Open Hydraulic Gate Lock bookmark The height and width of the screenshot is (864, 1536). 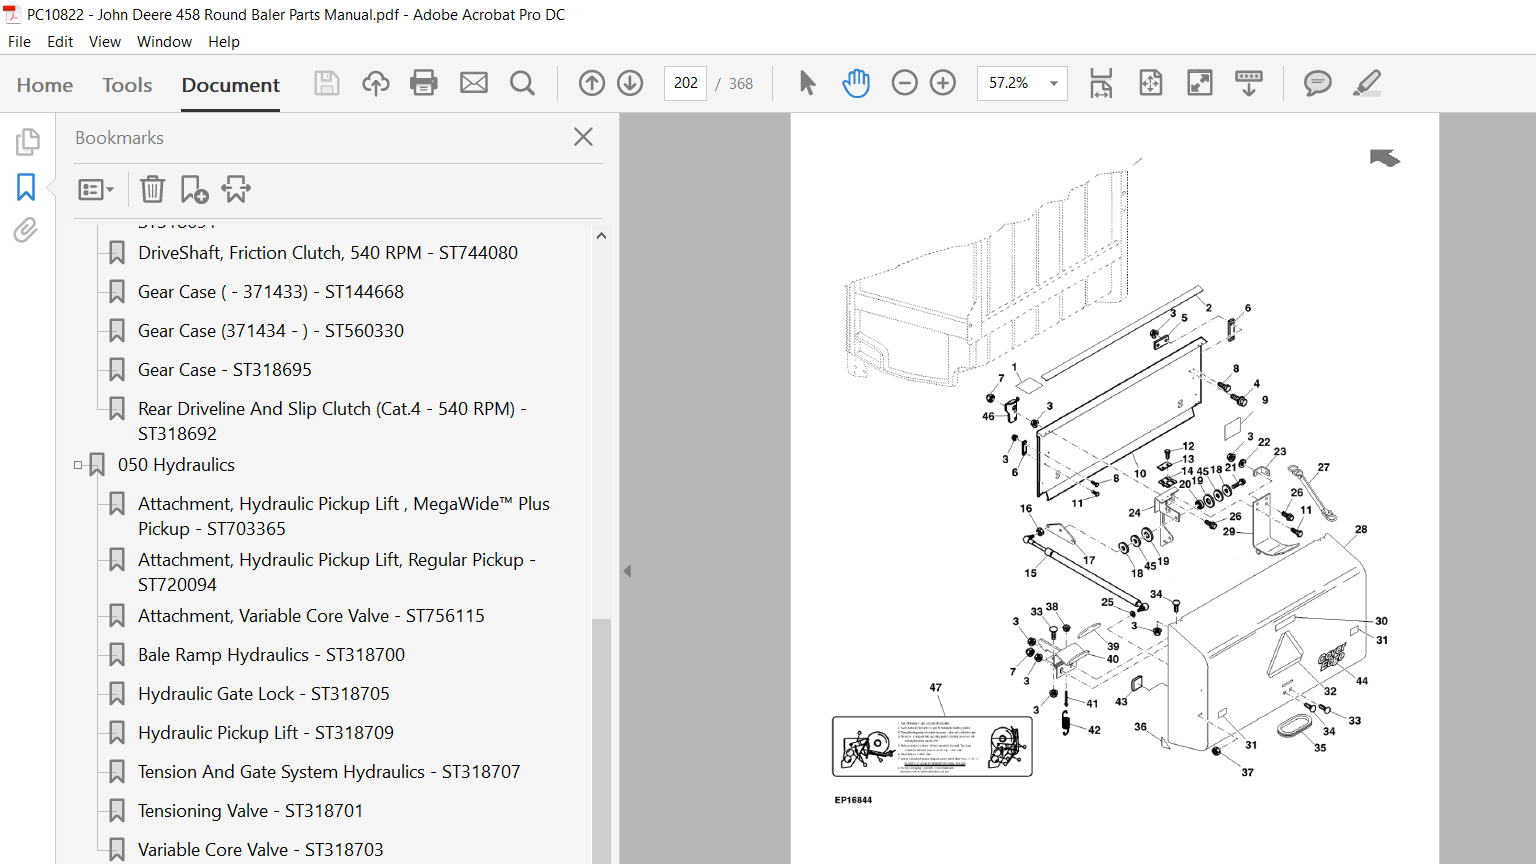click(264, 694)
